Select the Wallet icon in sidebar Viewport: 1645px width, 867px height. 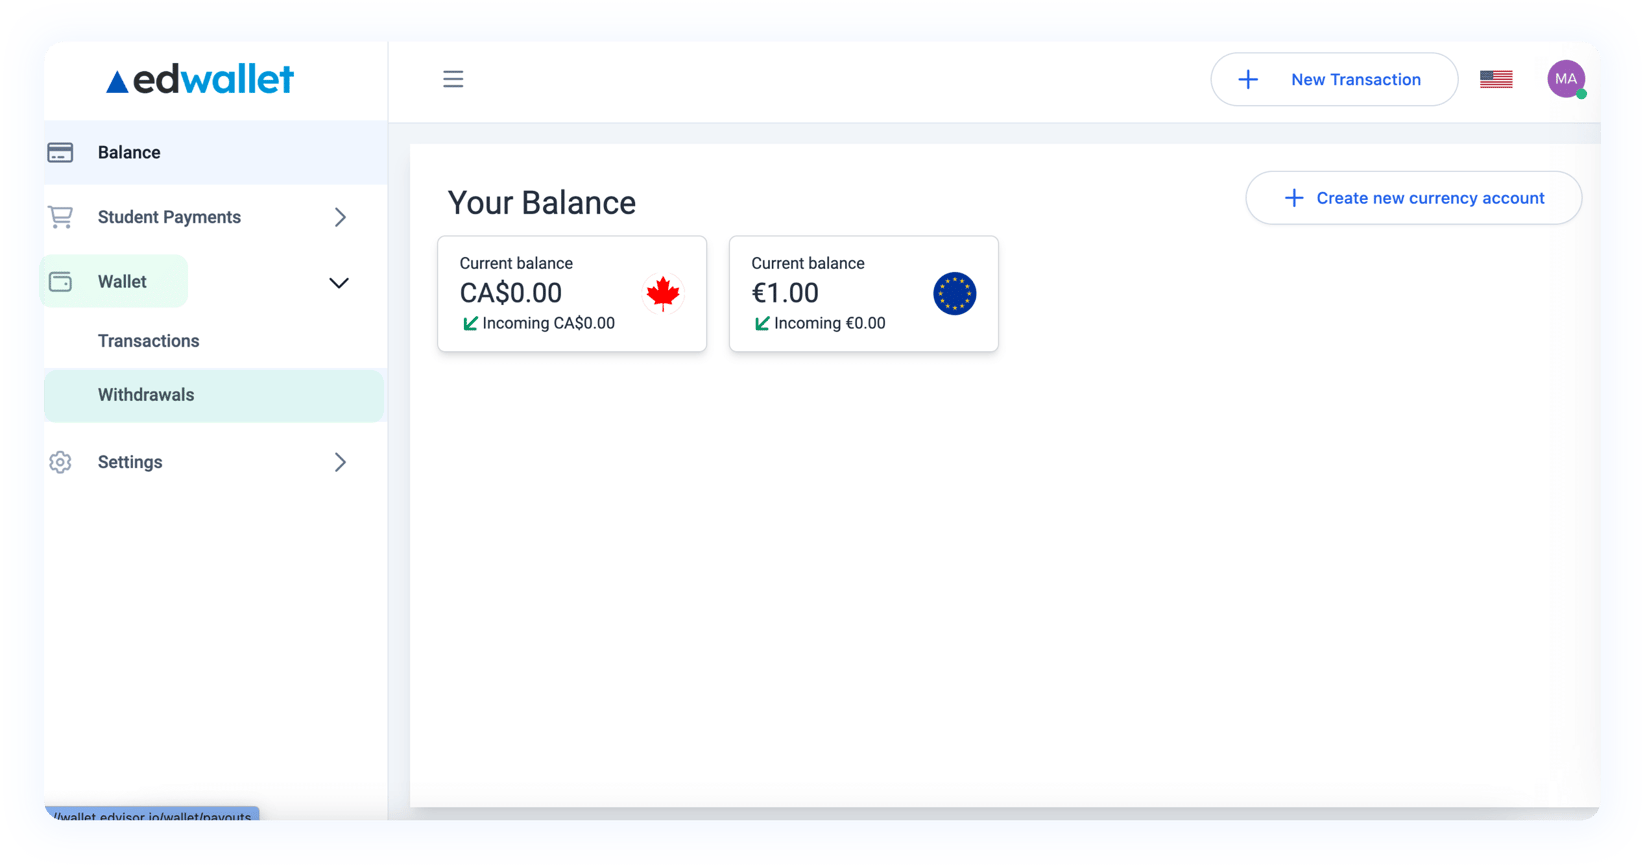61,281
